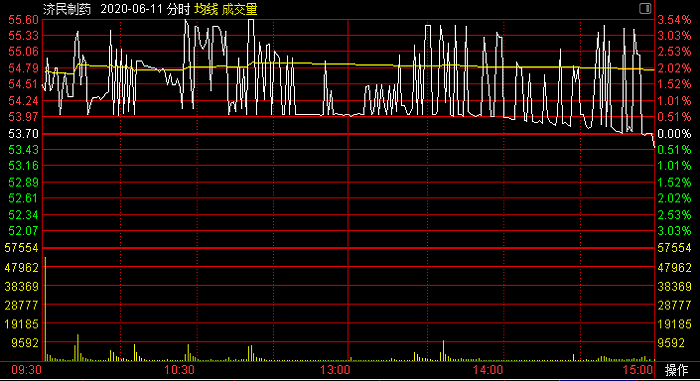Open the 操作 menu button
700x381 pixels.
pyautogui.click(x=676, y=370)
